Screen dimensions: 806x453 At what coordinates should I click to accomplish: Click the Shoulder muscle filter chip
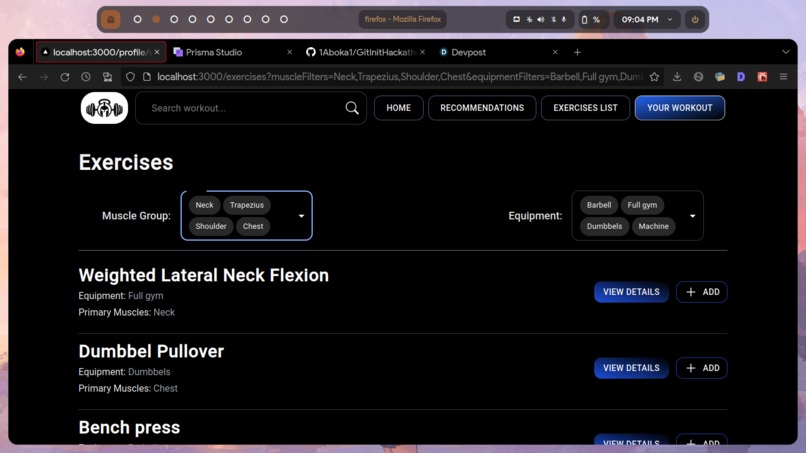click(x=211, y=226)
